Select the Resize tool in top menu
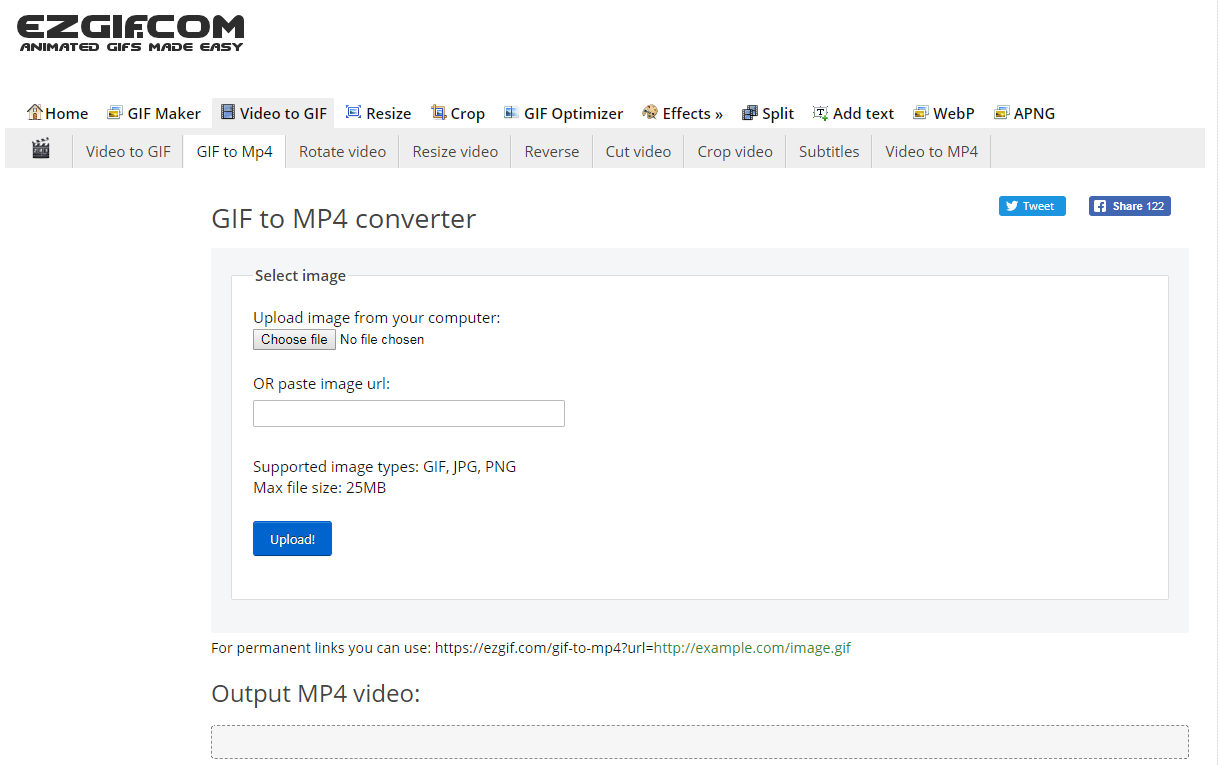 pos(378,113)
